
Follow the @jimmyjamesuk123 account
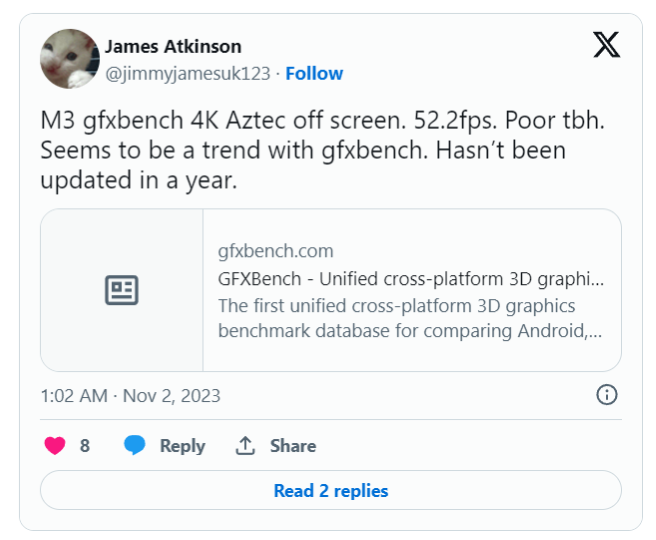(314, 73)
